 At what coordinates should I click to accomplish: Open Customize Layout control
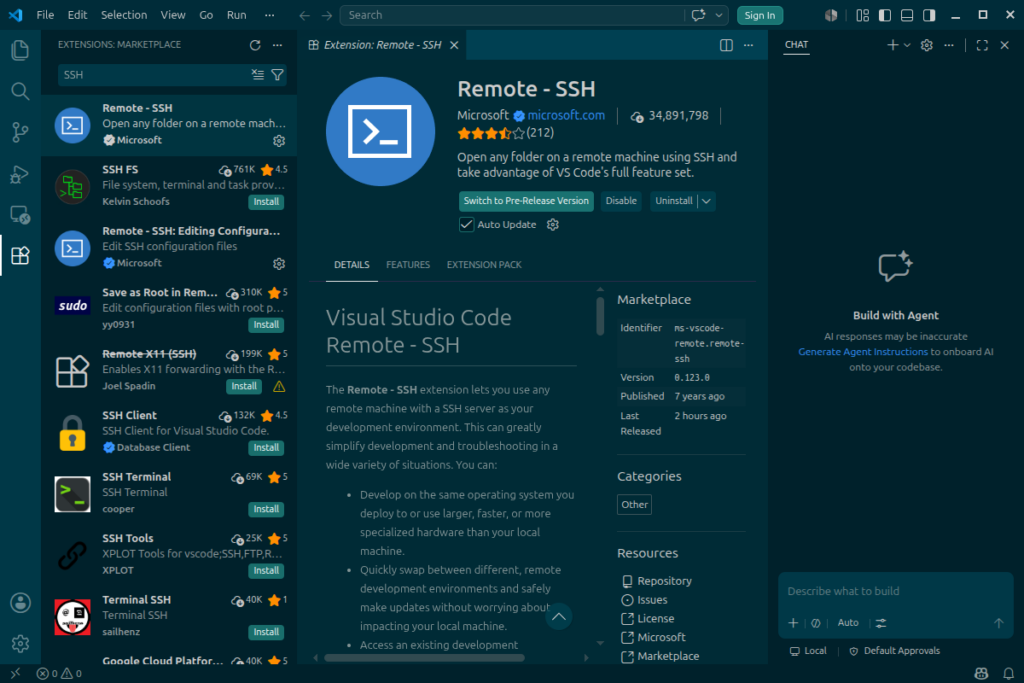coord(863,15)
